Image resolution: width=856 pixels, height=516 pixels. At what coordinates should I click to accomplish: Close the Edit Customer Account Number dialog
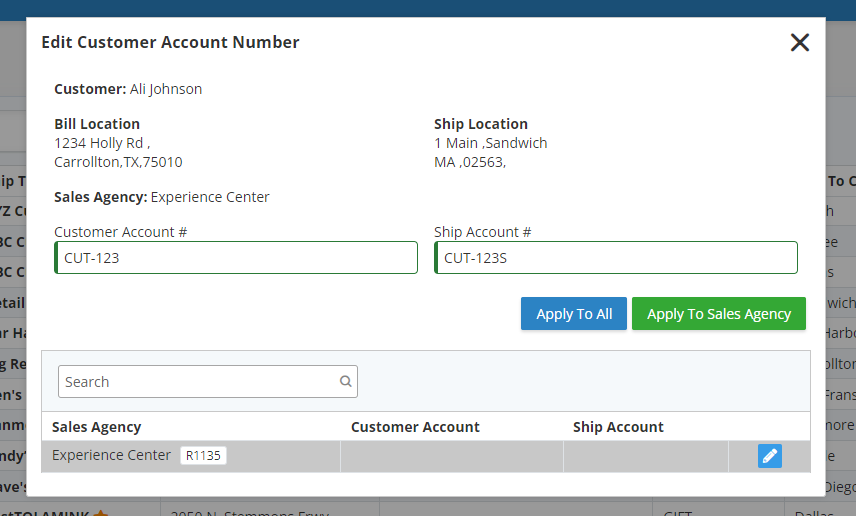point(799,42)
